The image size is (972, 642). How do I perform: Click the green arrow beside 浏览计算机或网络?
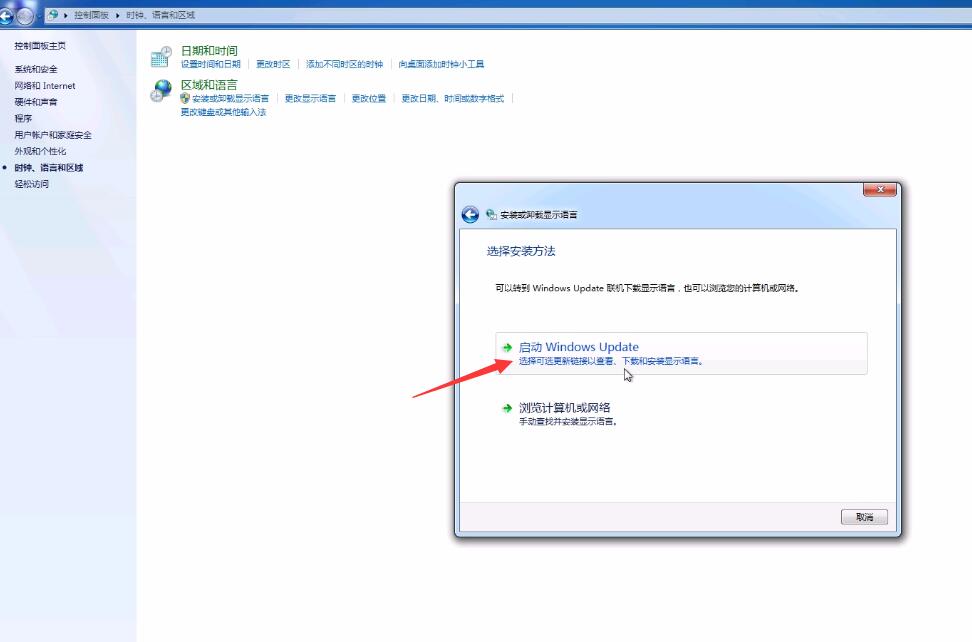(x=507, y=408)
